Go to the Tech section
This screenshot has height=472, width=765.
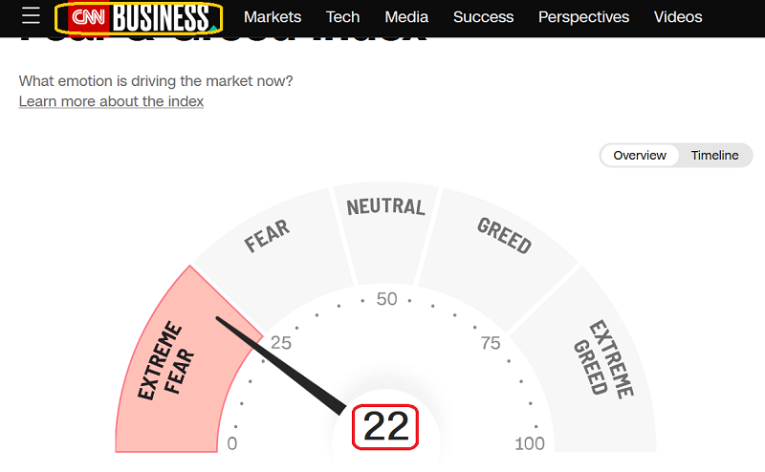pyautogui.click(x=343, y=17)
